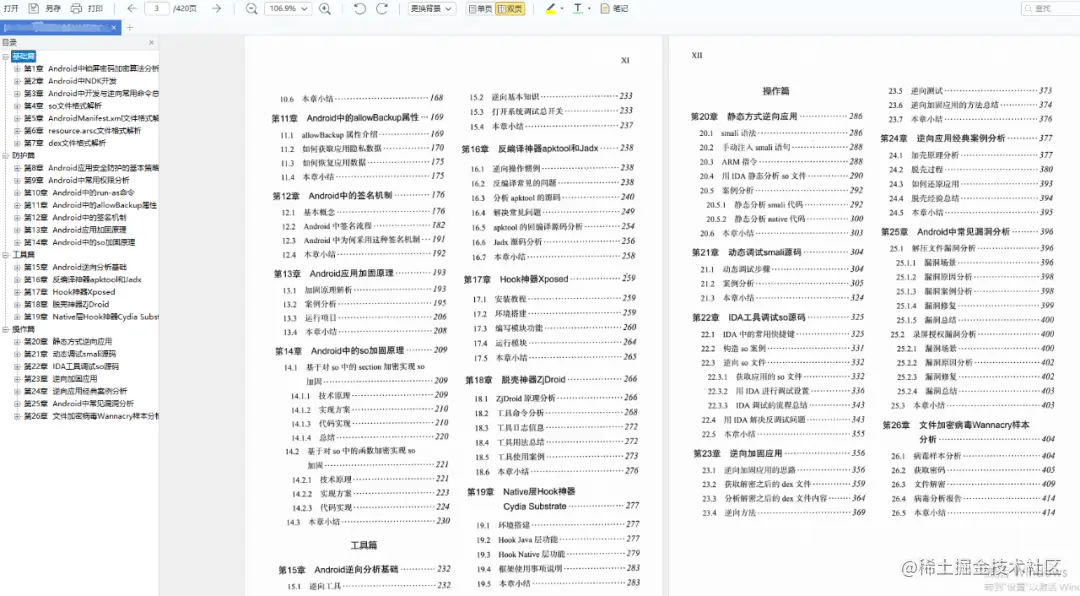Open the 106.9% zoom level dropdown
The image size is (1080, 596).
pyautogui.click(x=288, y=8)
